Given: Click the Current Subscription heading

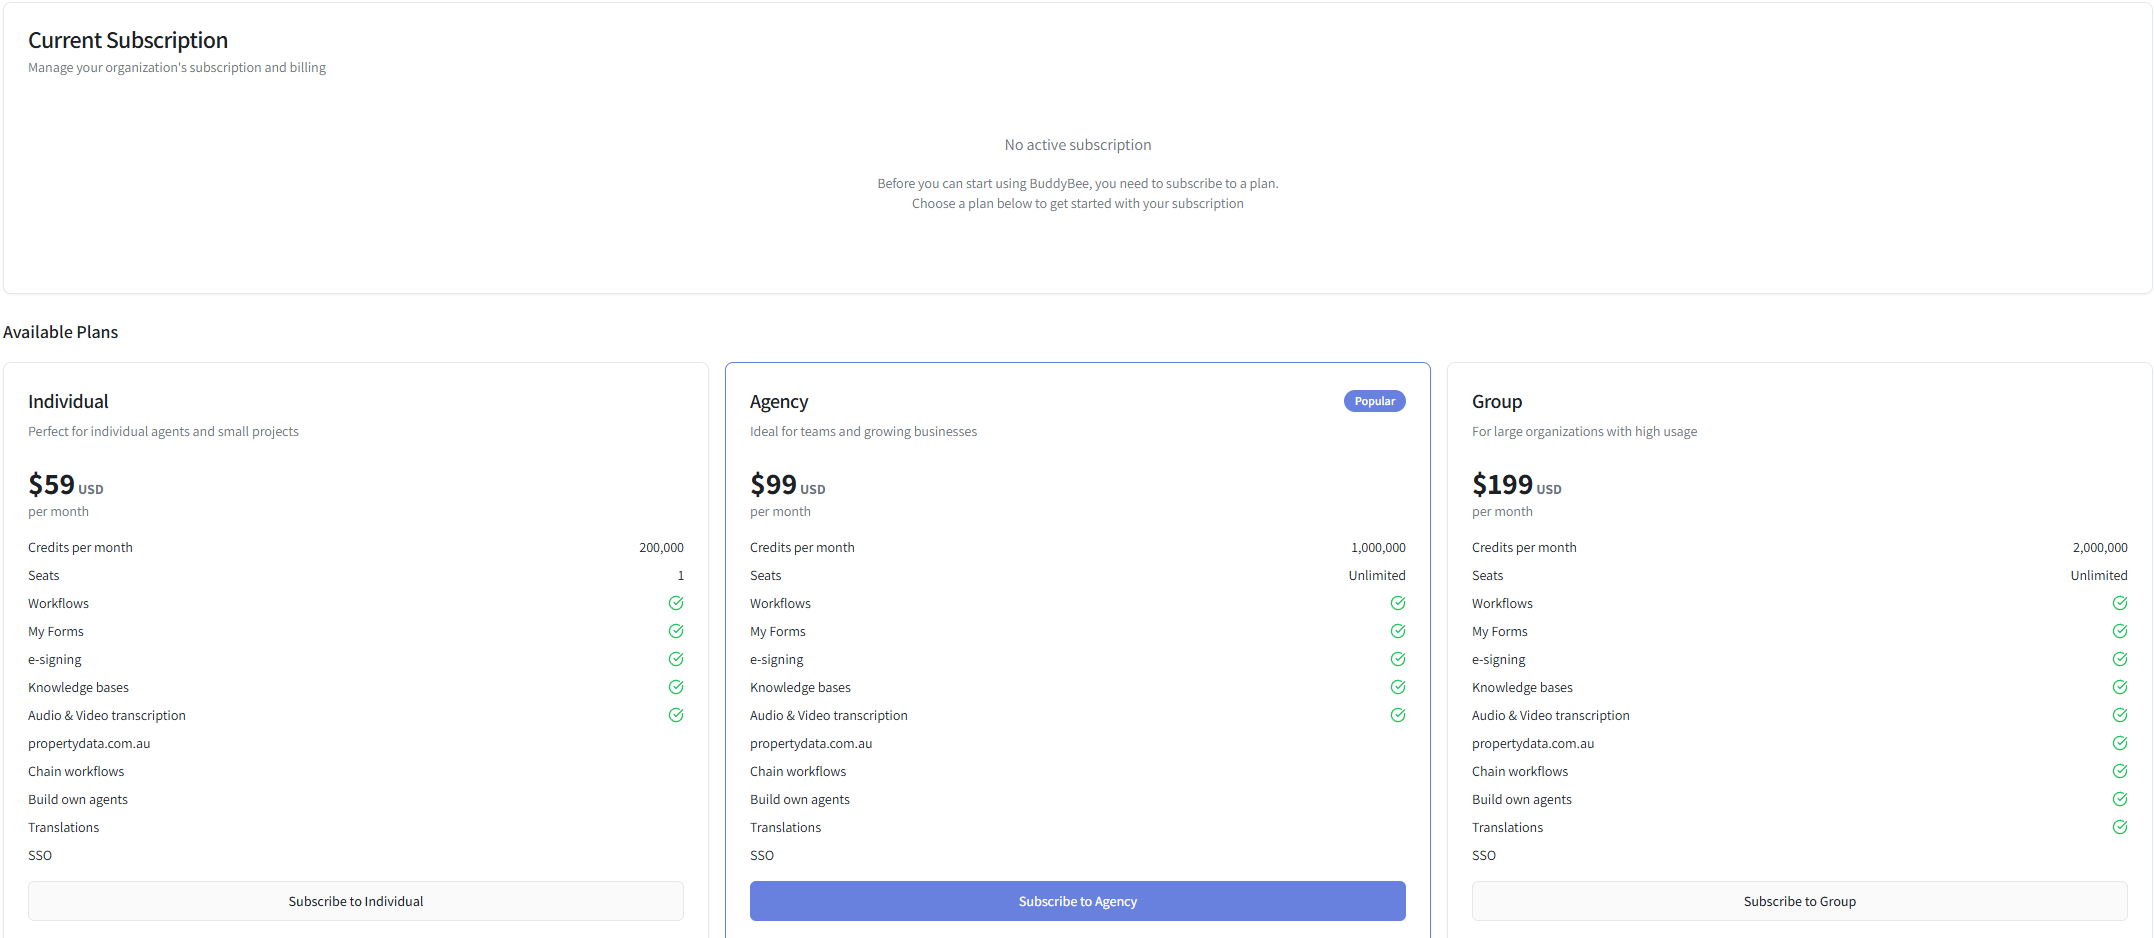Looking at the screenshot, I should tap(128, 41).
